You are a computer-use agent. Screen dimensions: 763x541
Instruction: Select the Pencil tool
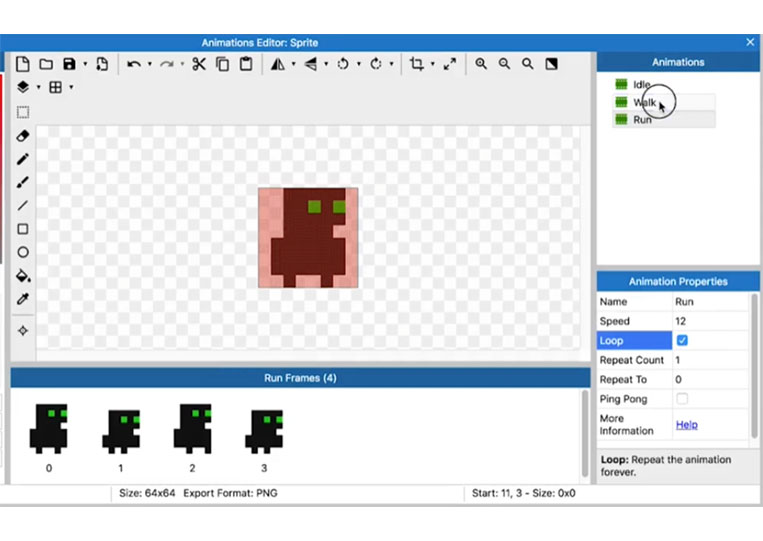tap(23, 159)
